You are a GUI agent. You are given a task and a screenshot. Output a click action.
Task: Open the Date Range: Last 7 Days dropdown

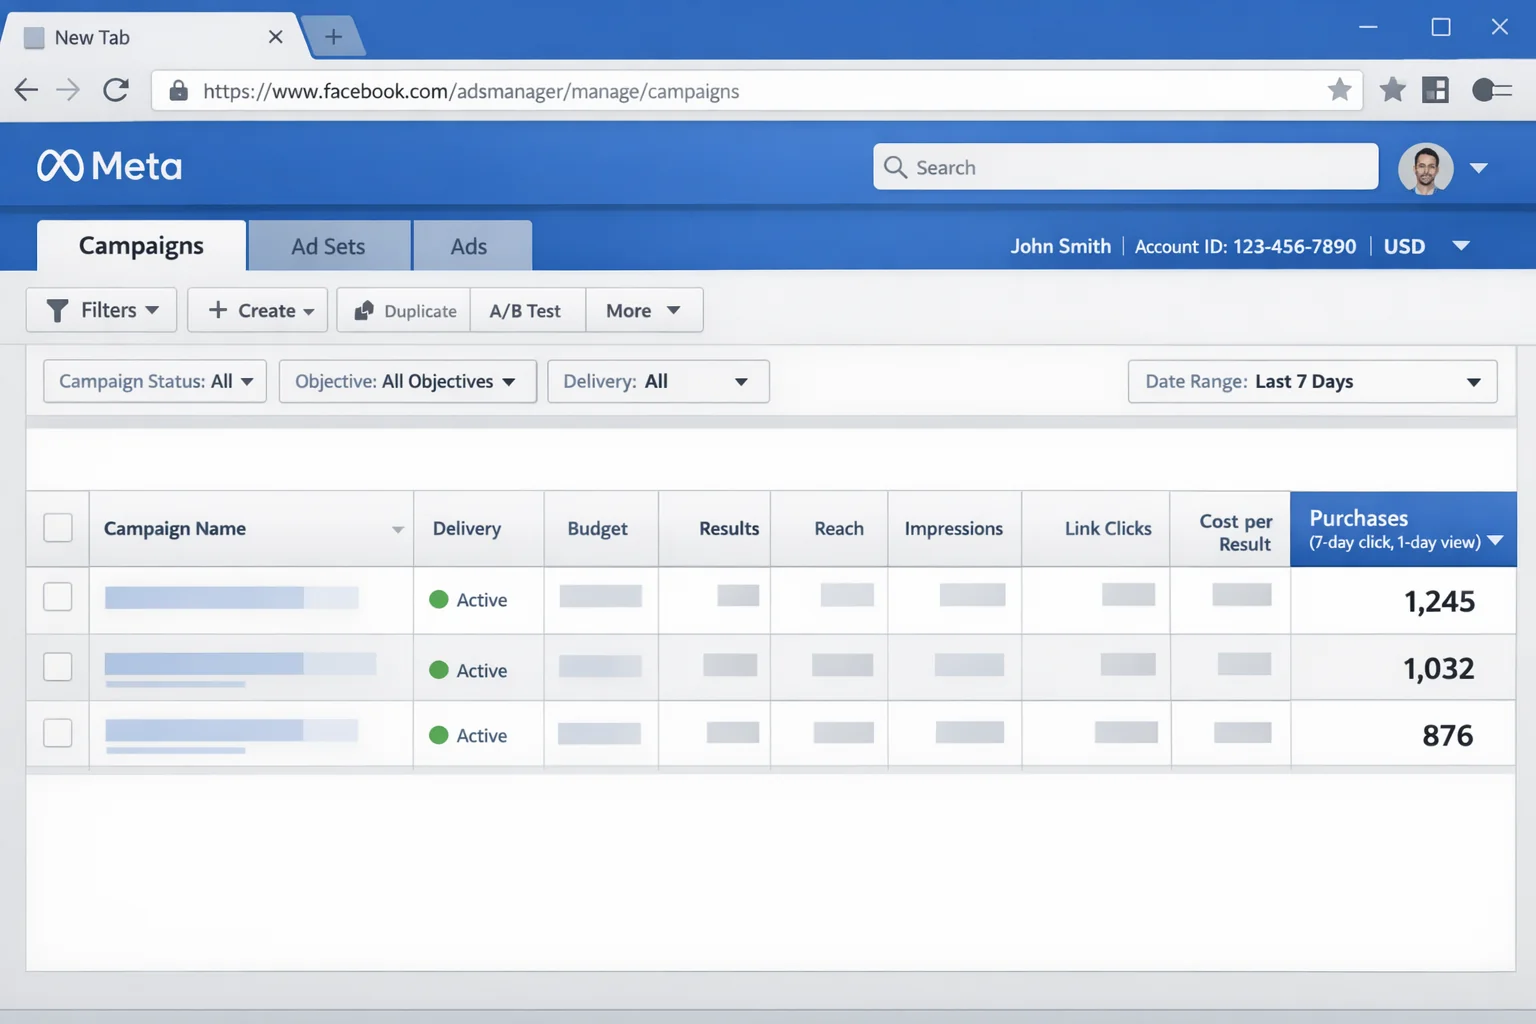[x=1312, y=381]
